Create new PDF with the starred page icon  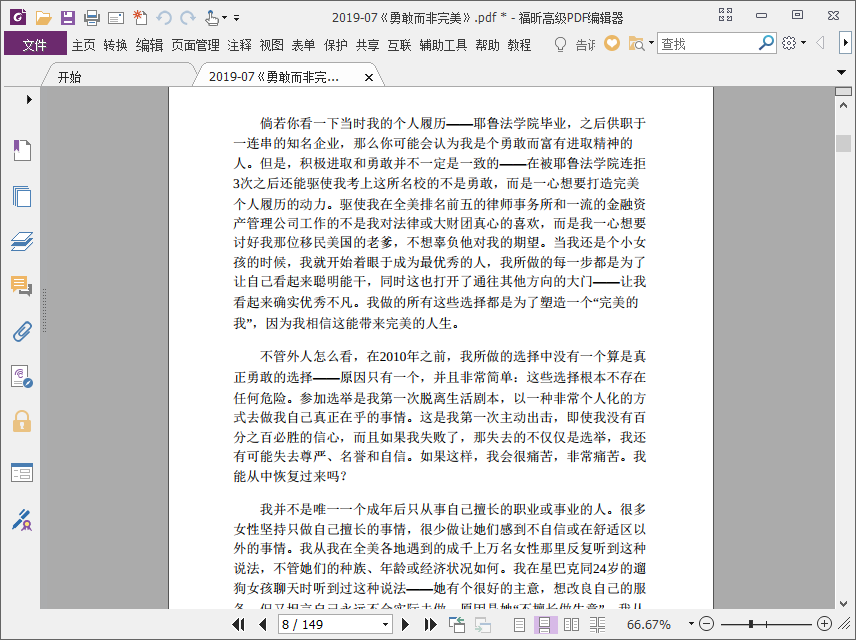(x=140, y=17)
